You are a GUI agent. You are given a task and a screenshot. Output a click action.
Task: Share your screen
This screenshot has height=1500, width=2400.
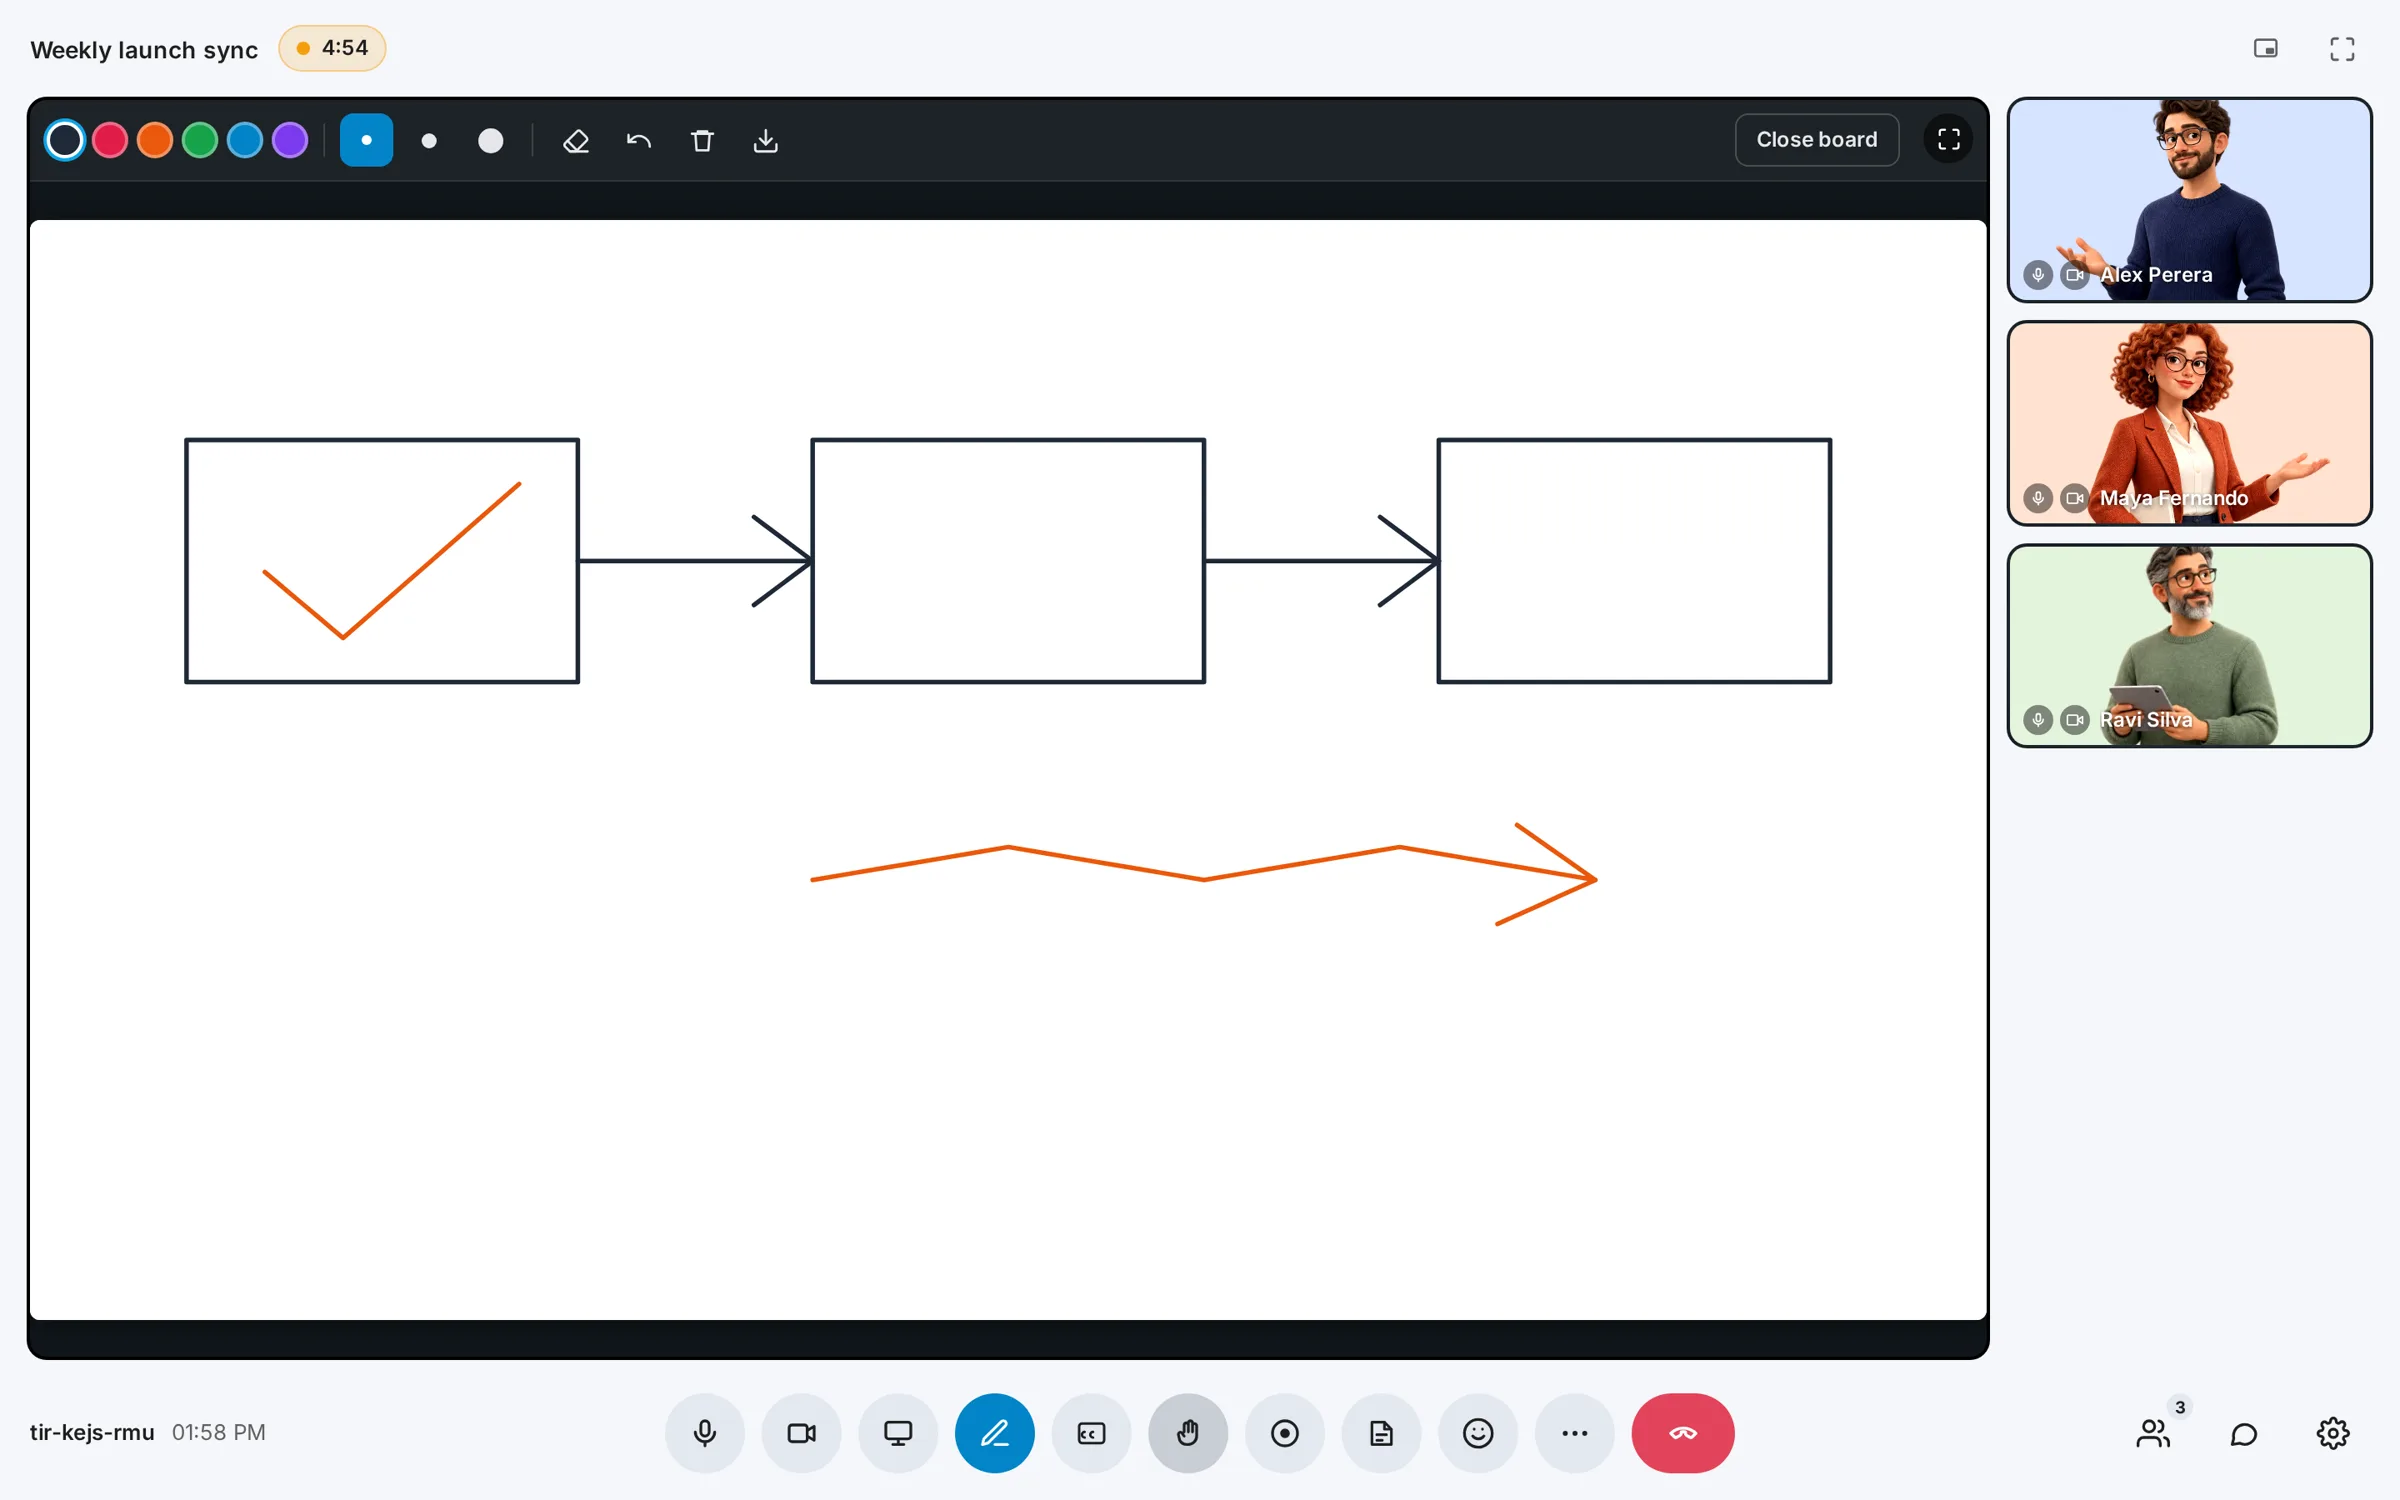click(898, 1433)
